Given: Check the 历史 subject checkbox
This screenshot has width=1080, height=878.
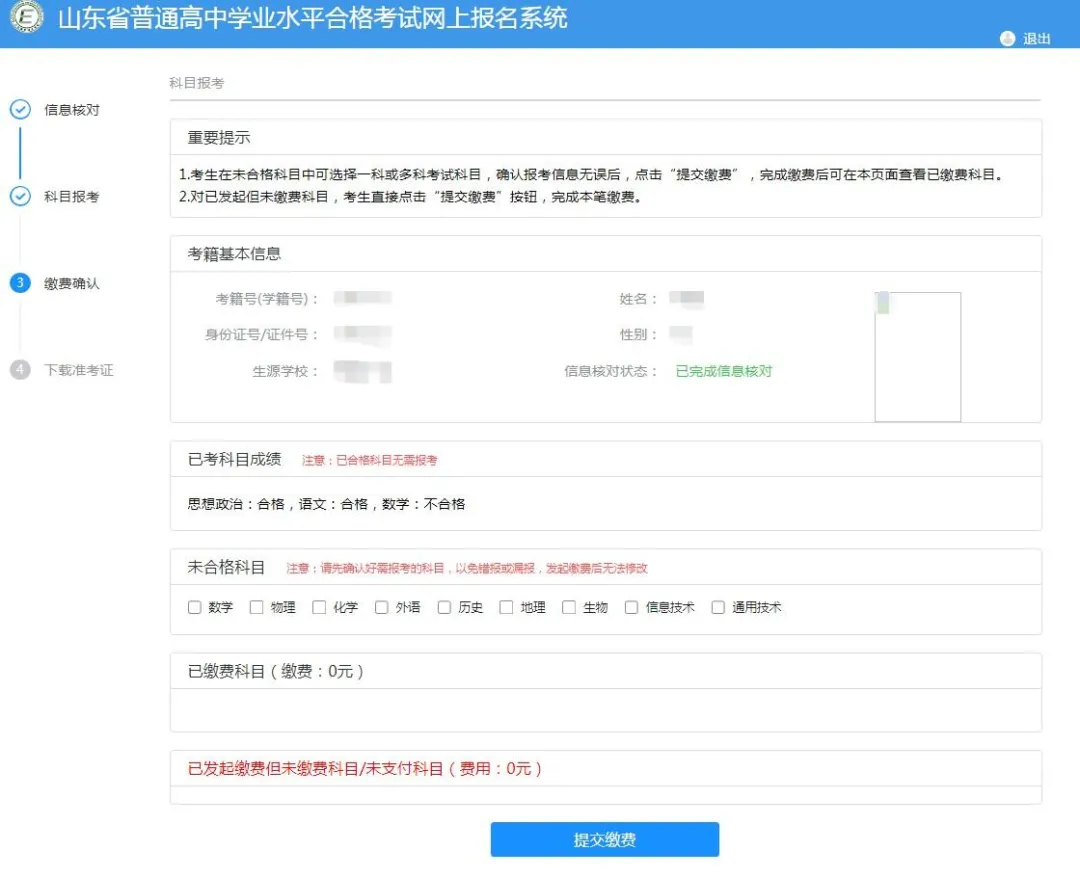Looking at the screenshot, I should [x=444, y=607].
